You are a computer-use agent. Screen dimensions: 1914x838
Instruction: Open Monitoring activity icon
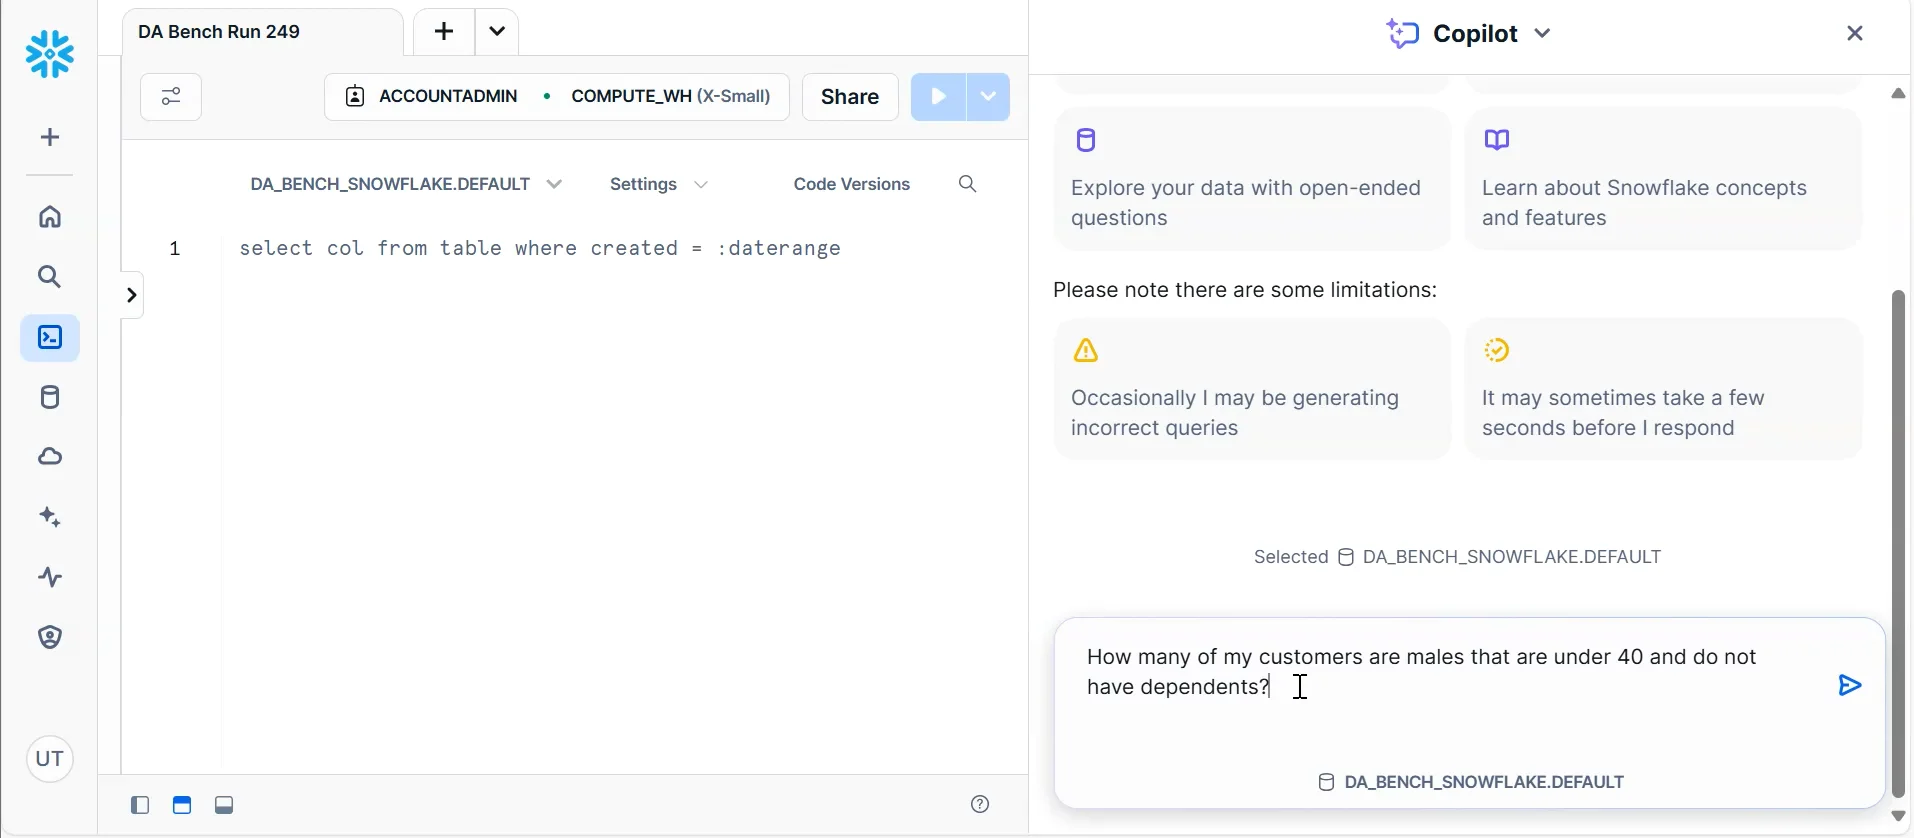click(50, 577)
